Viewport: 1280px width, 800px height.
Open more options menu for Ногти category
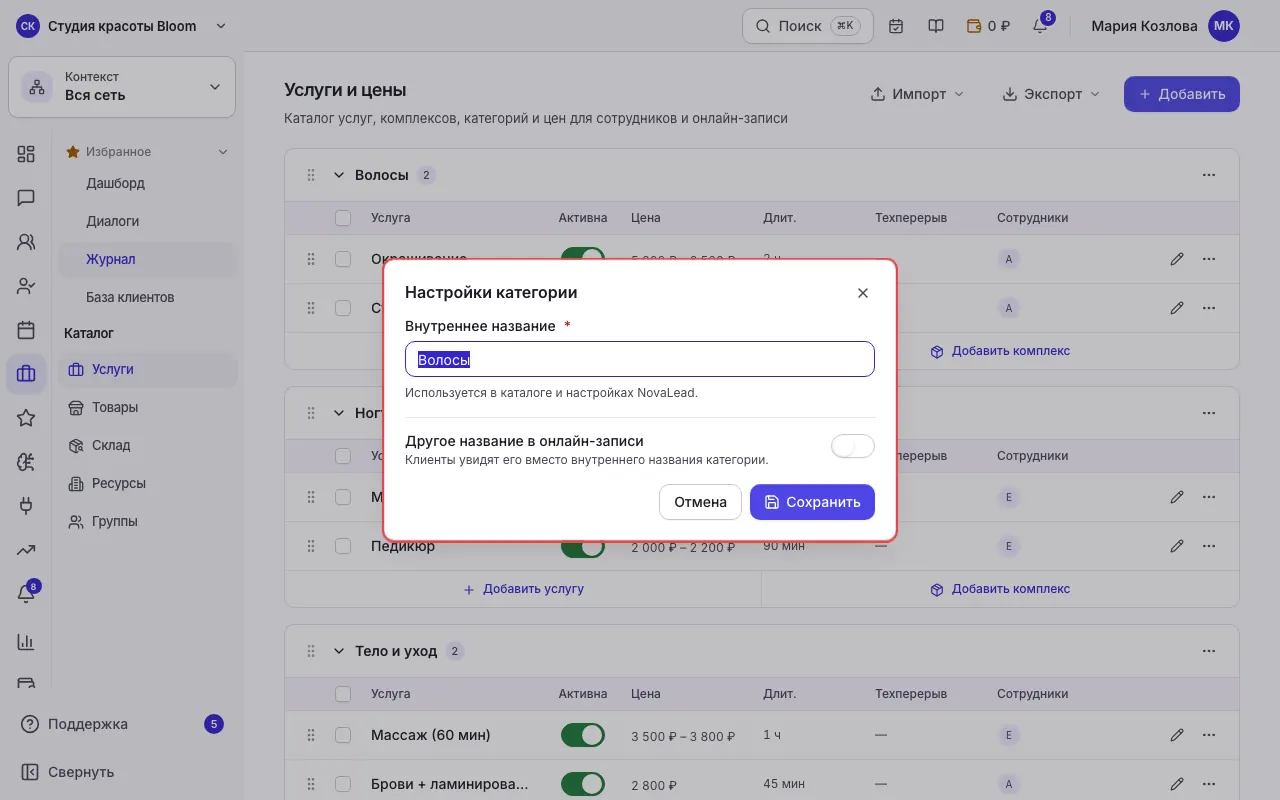pyautogui.click(x=1209, y=413)
